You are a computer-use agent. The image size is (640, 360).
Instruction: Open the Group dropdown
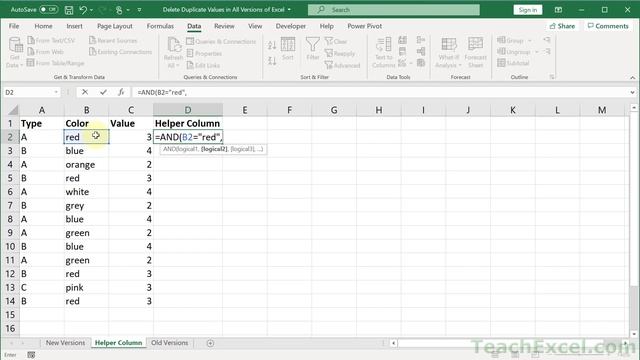point(530,40)
